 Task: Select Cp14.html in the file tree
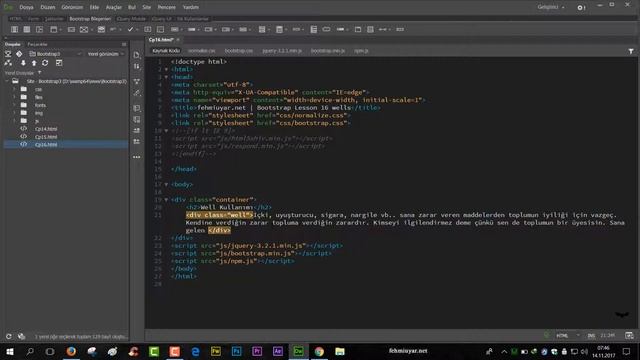(x=46, y=129)
